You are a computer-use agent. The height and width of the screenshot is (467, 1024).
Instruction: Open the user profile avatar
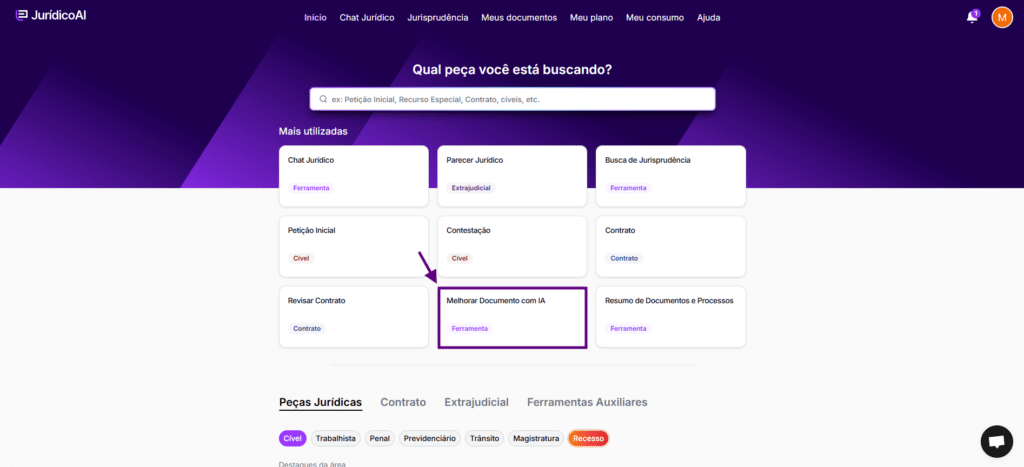coord(1002,17)
